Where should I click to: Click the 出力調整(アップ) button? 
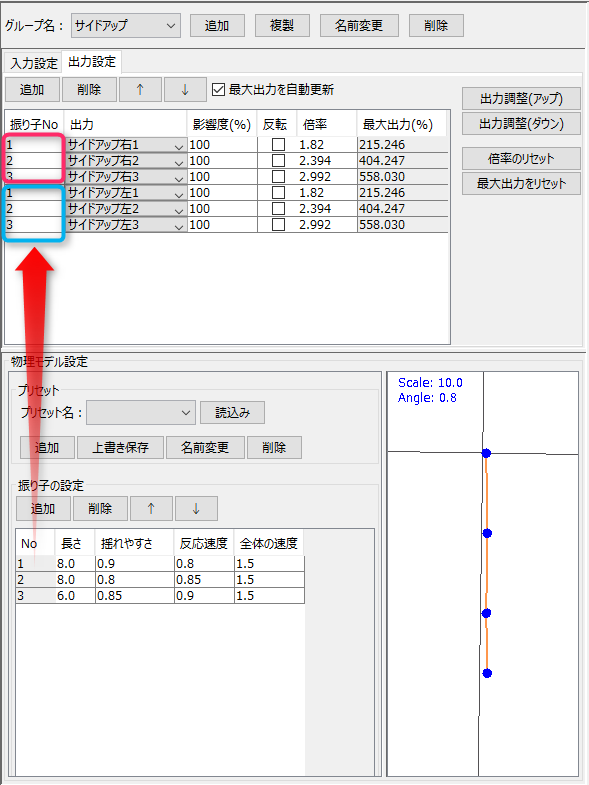tap(521, 99)
